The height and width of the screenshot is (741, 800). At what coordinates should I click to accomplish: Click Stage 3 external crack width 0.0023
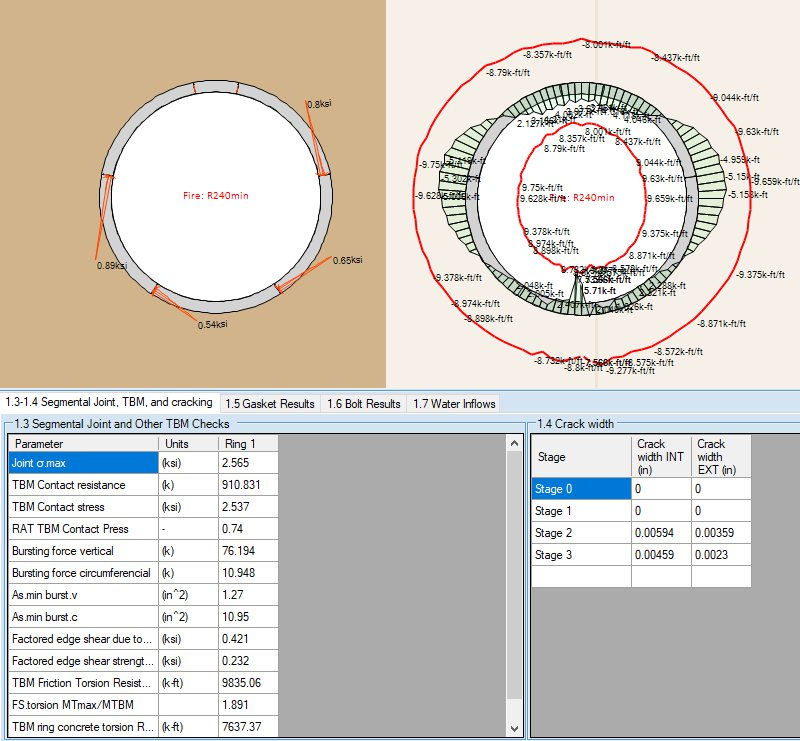click(720, 555)
